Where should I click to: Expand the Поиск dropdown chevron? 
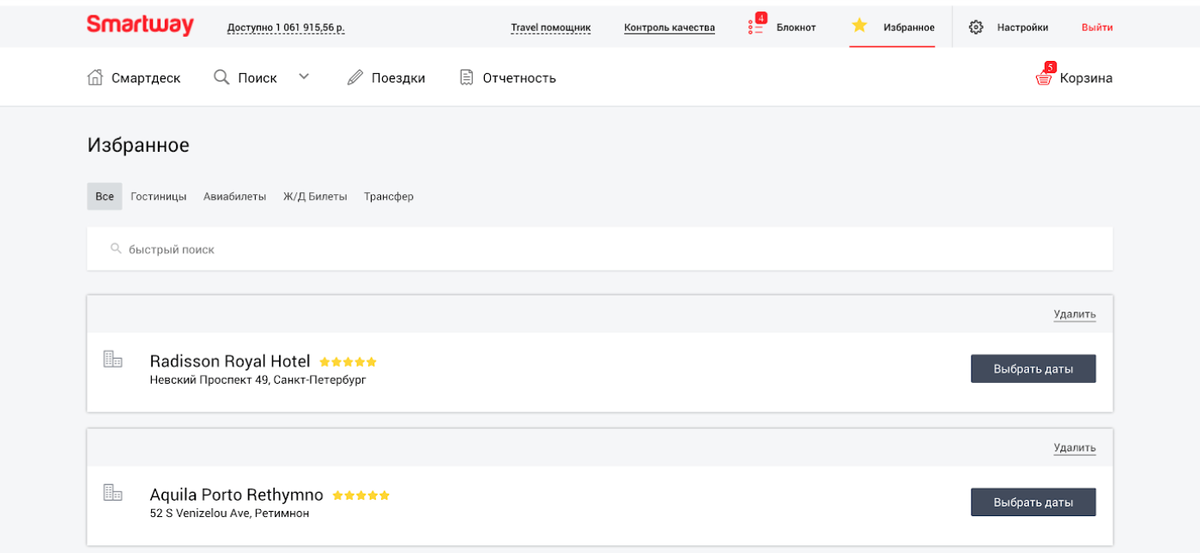click(x=304, y=77)
